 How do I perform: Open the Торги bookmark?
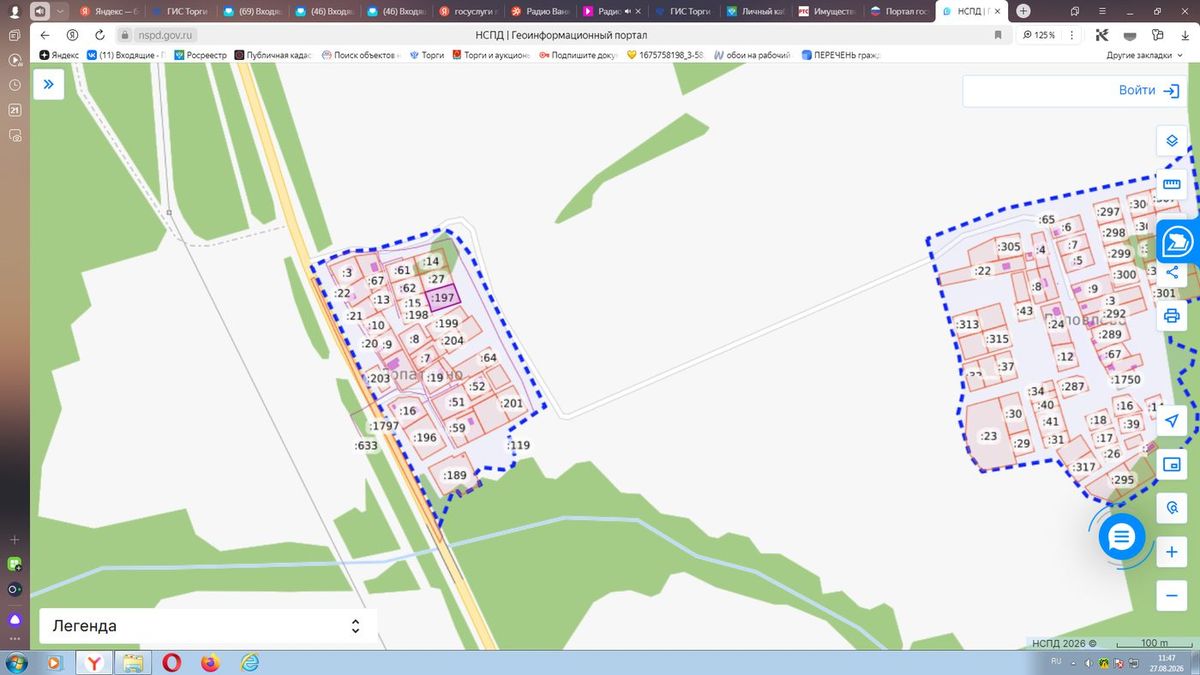click(427, 55)
